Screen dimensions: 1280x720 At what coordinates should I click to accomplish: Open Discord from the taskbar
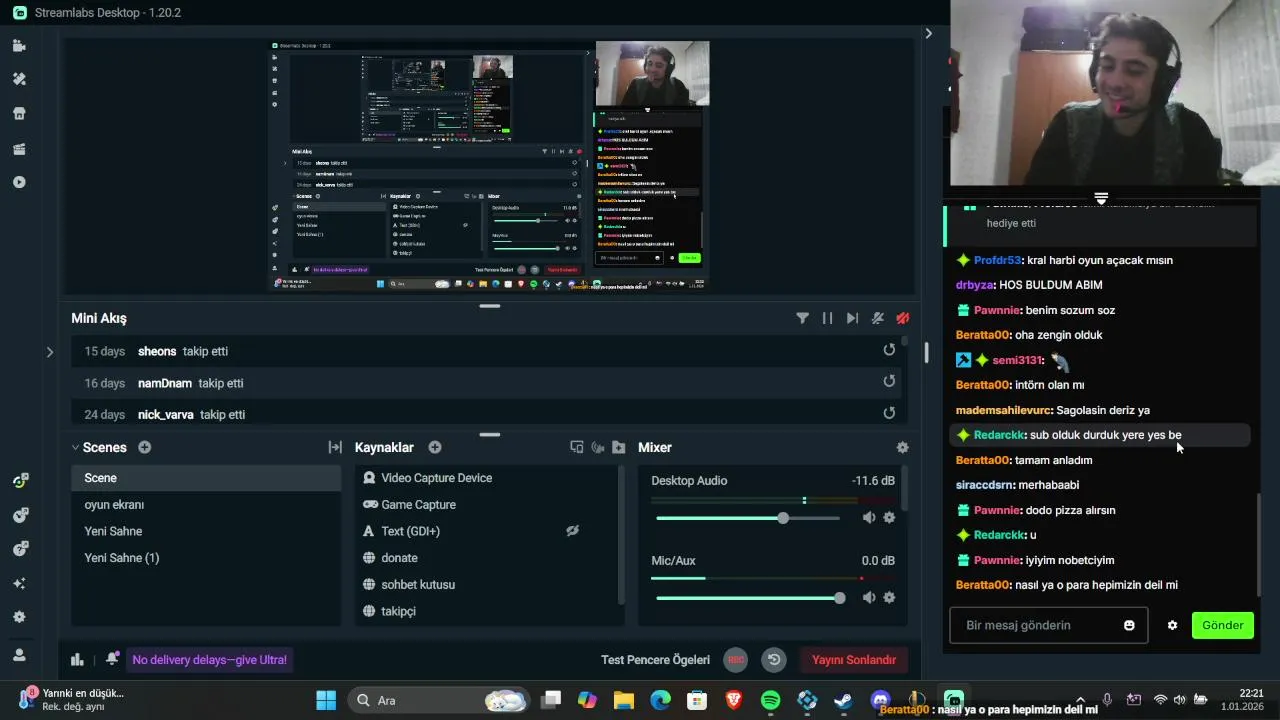(x=880, y=700)
